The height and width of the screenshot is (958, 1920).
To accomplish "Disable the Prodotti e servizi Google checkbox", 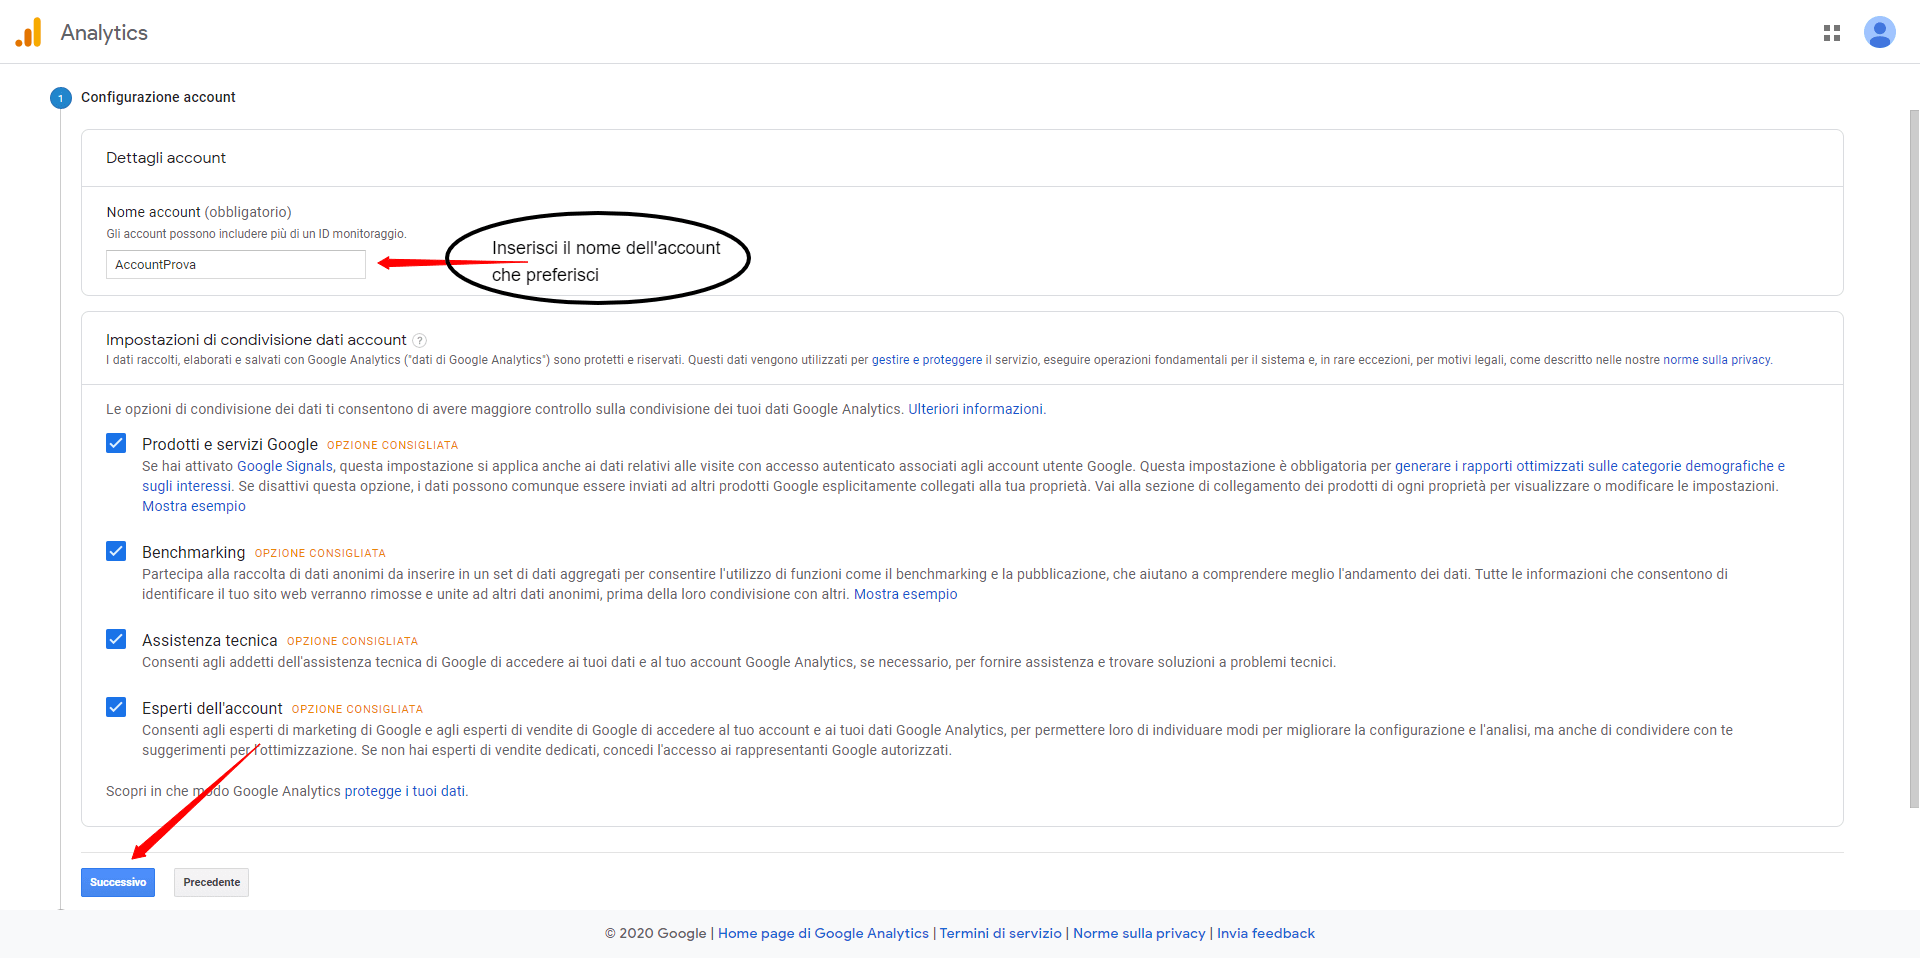I will 116,443.
